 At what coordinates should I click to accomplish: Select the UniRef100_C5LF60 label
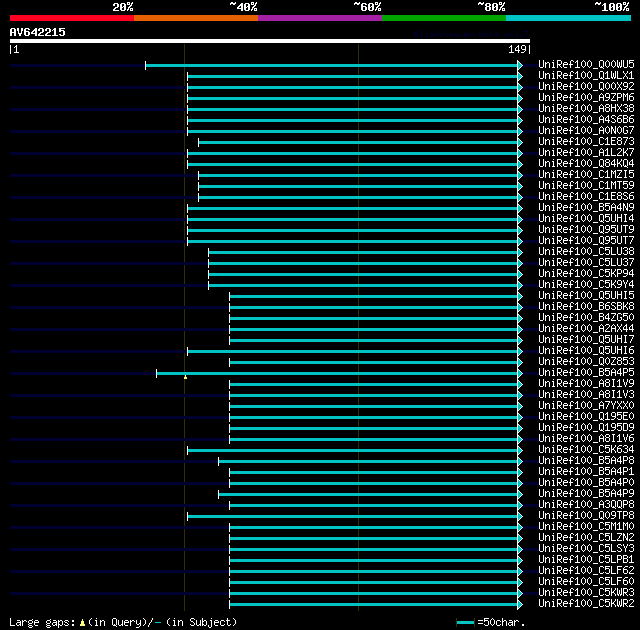click(586, 582)
